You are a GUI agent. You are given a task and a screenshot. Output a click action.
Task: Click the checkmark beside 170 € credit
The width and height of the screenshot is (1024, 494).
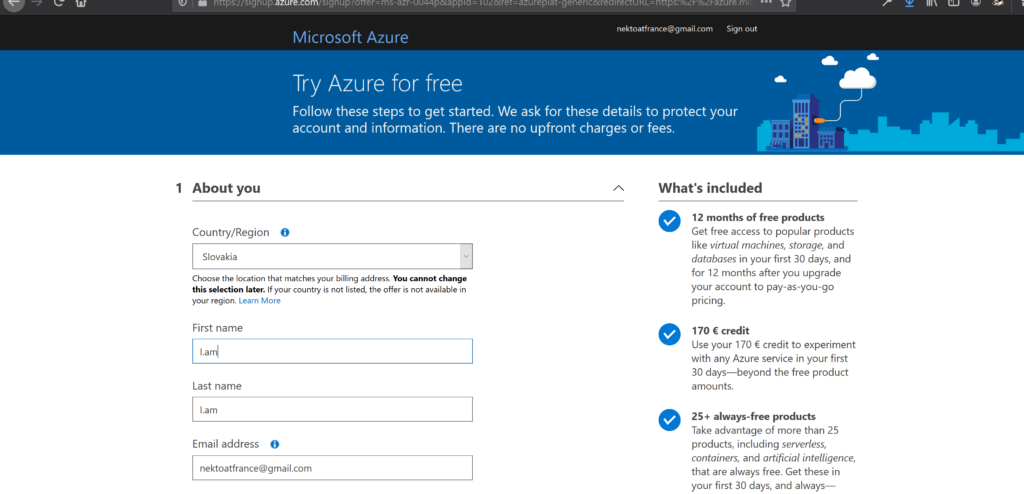tap(669, 334)
